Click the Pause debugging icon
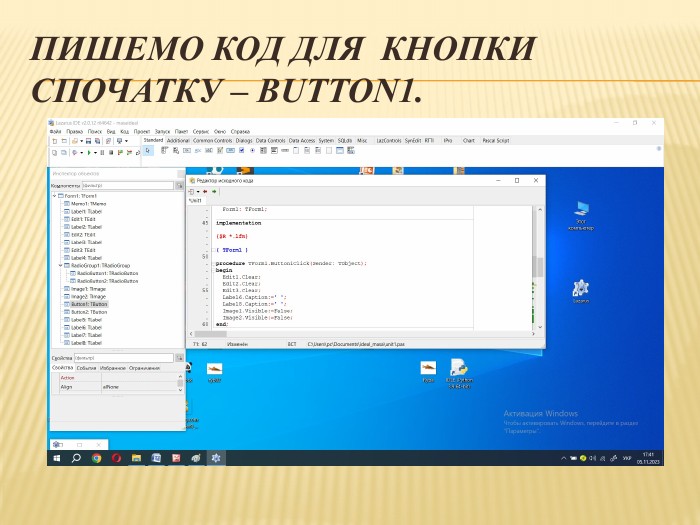This screenshot has width=700, height=525. click(102, 153)
